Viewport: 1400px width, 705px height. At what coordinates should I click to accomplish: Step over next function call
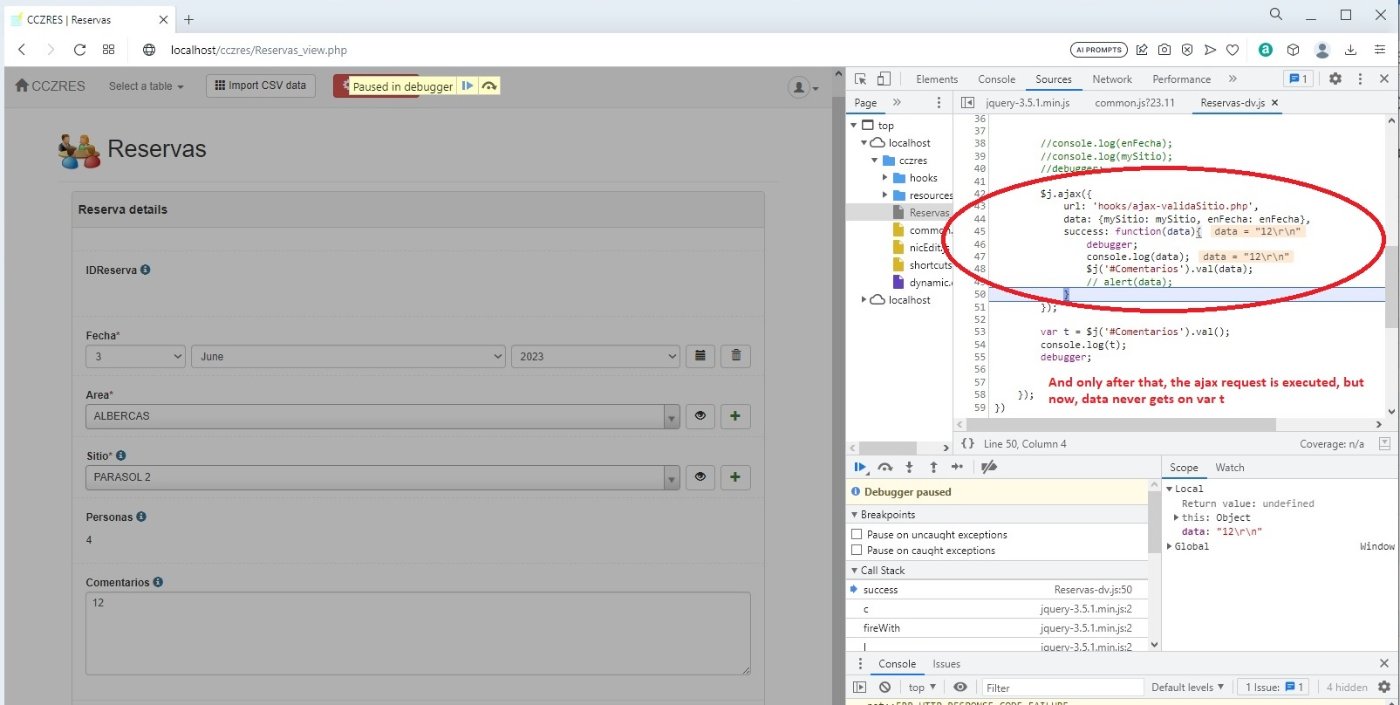click(x=885, y=467)
